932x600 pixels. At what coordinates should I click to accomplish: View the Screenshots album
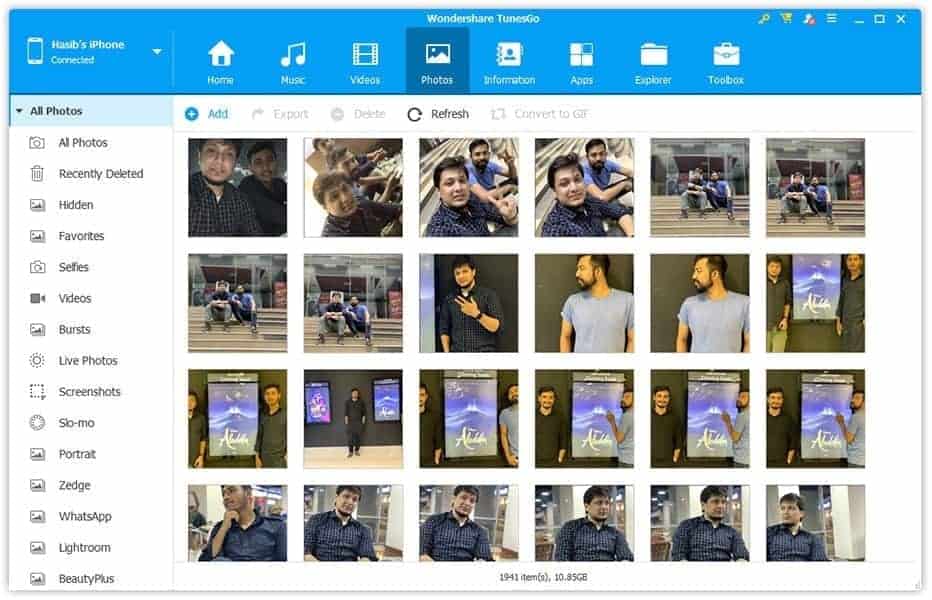point(91,391)
